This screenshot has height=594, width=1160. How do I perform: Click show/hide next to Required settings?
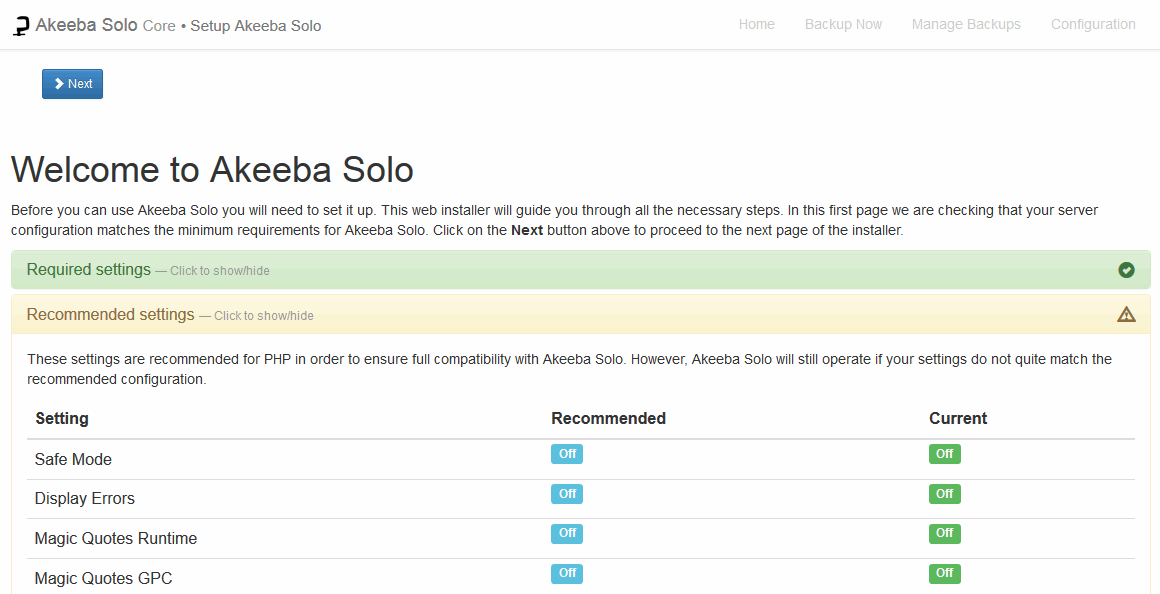coord(222,270)
